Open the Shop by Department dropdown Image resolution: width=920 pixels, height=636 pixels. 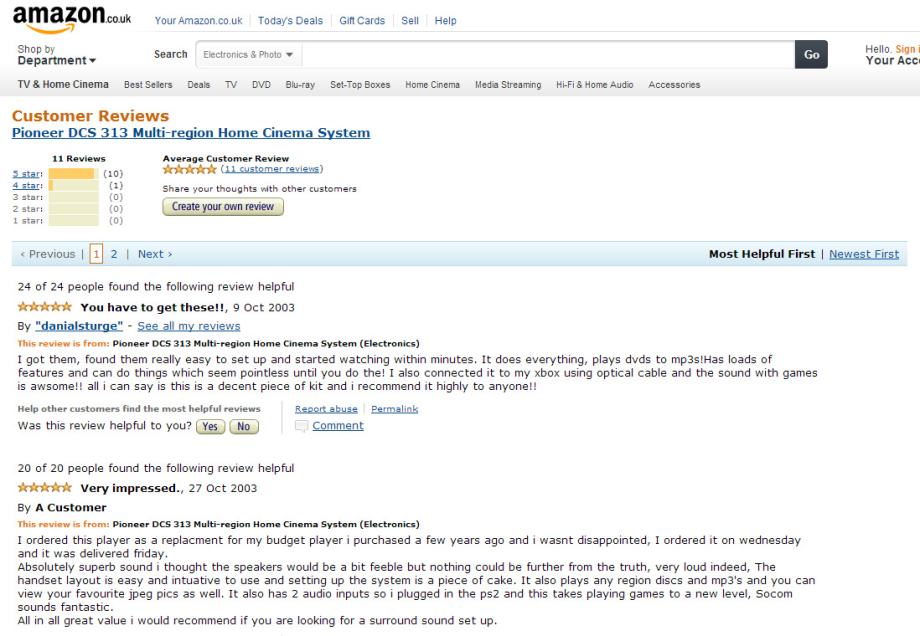pyautogui.click(x=57, y=55)
